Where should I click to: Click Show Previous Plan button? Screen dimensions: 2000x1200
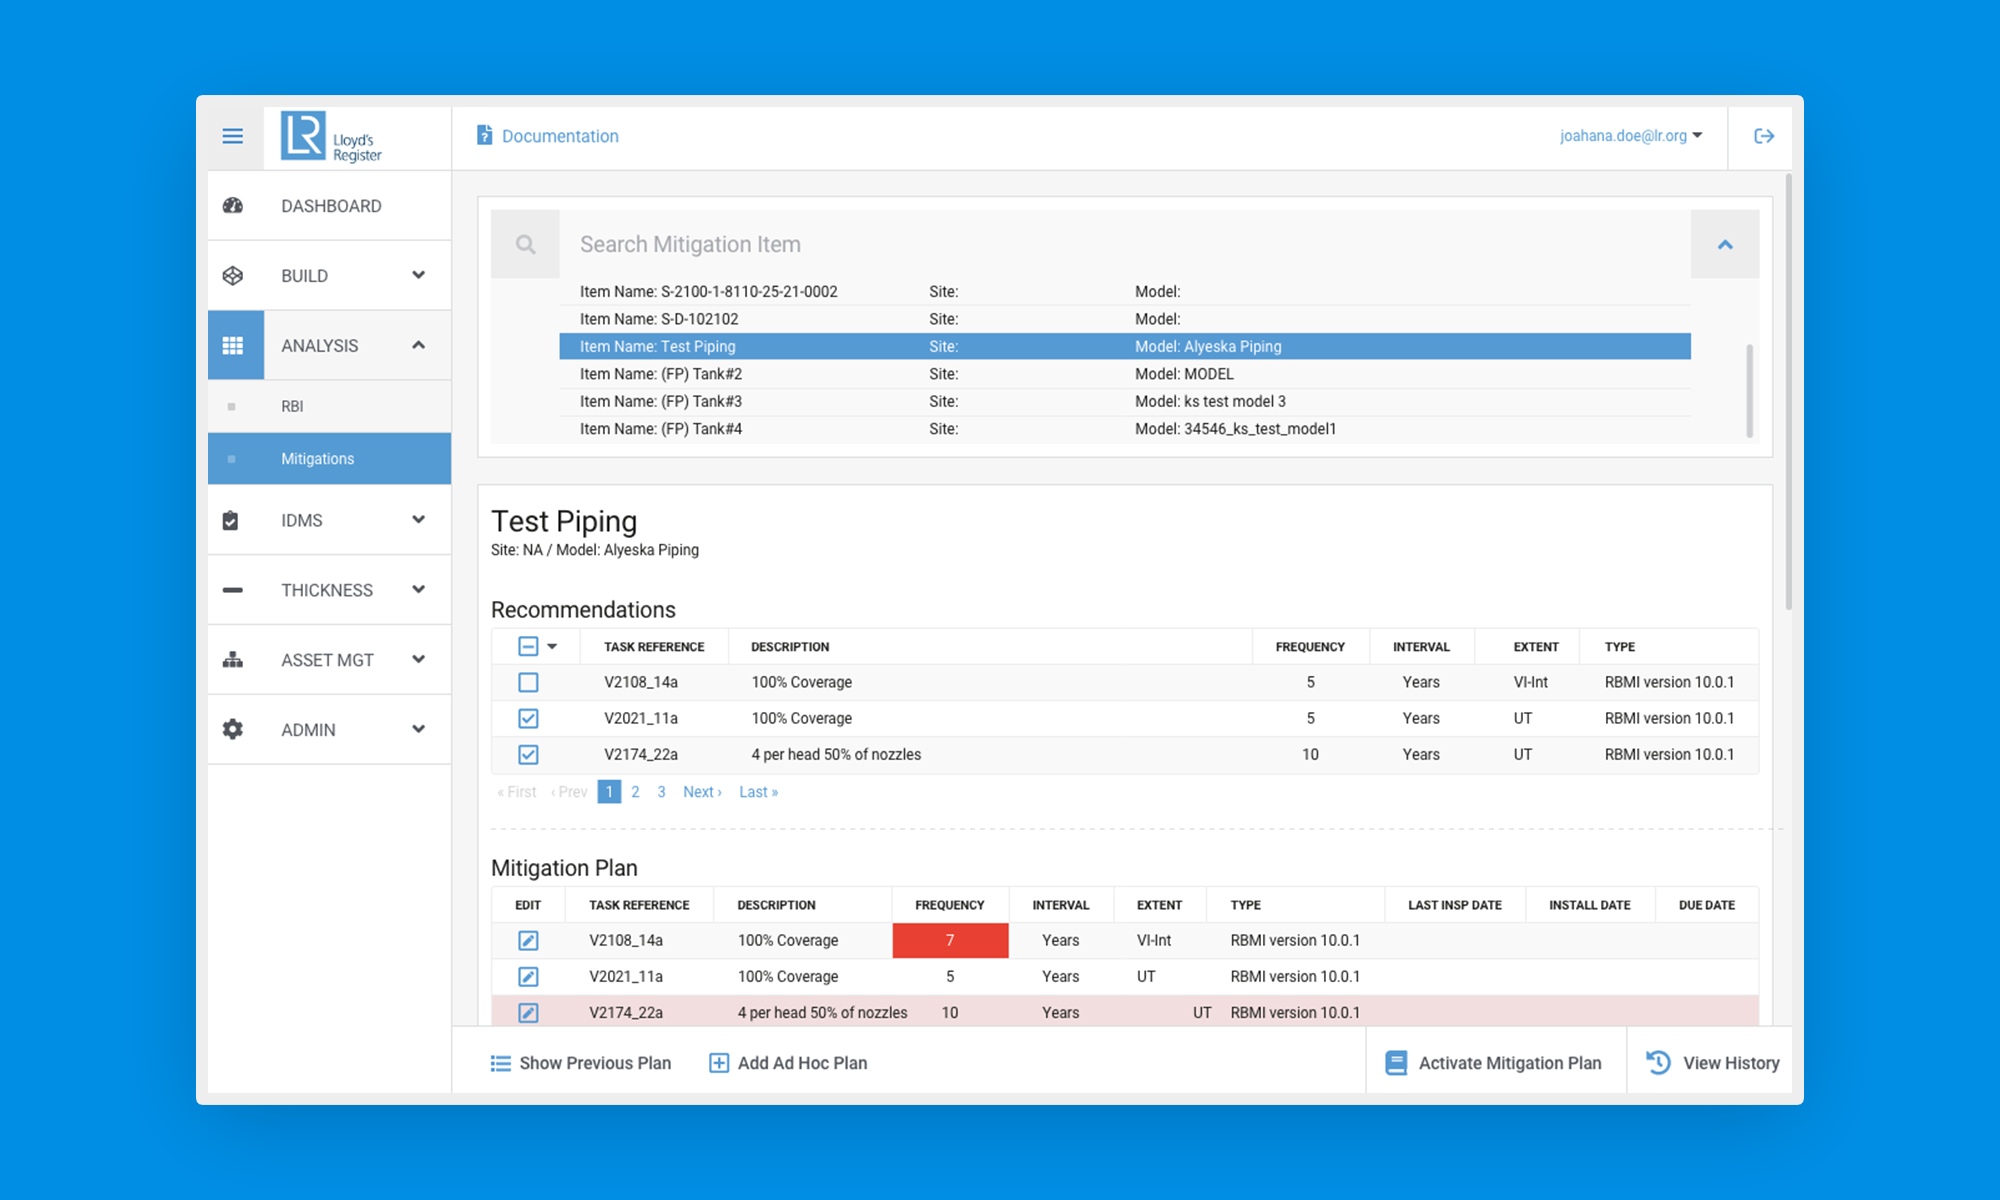click(580, 1063)
